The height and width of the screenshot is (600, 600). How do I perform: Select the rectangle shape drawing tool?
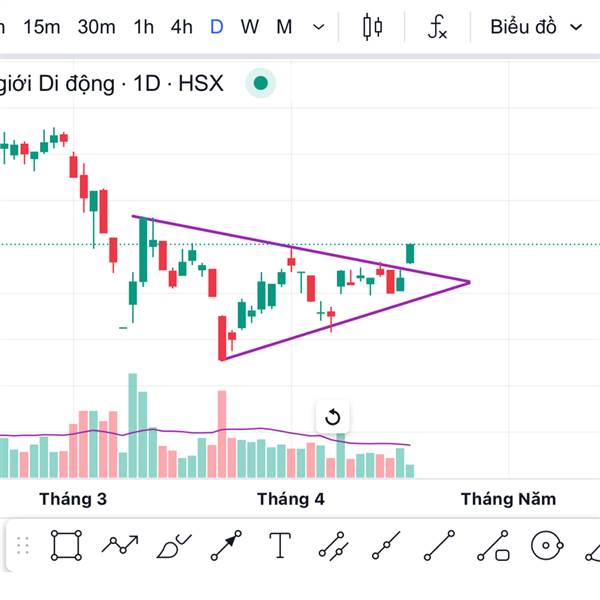click(x=66, y=546)
